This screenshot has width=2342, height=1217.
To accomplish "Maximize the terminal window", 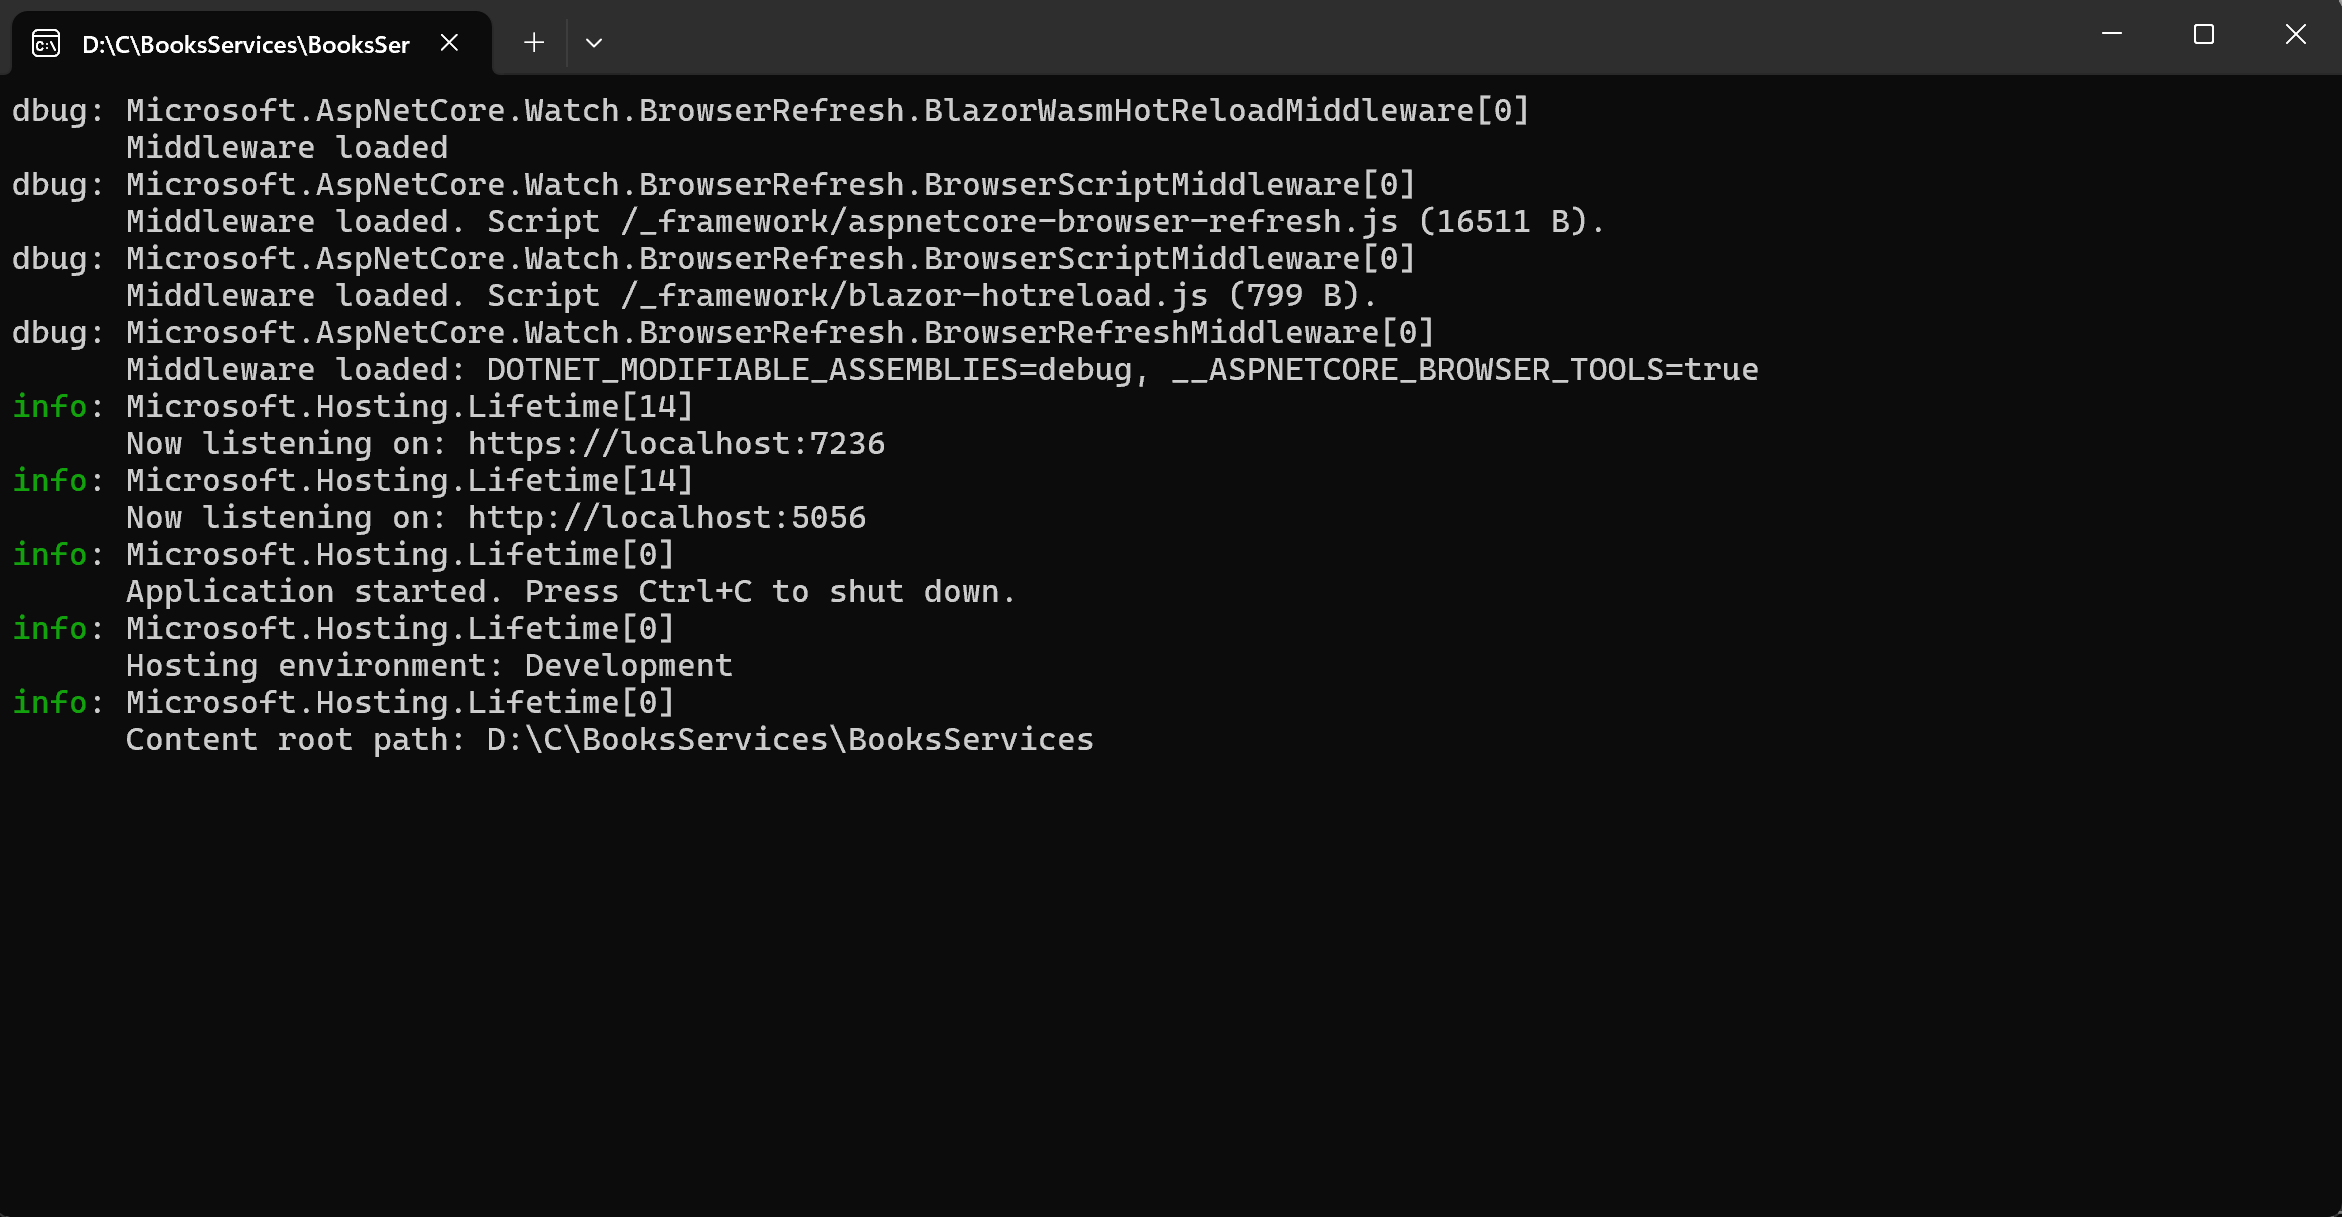I will click(x=2204, y=35).
